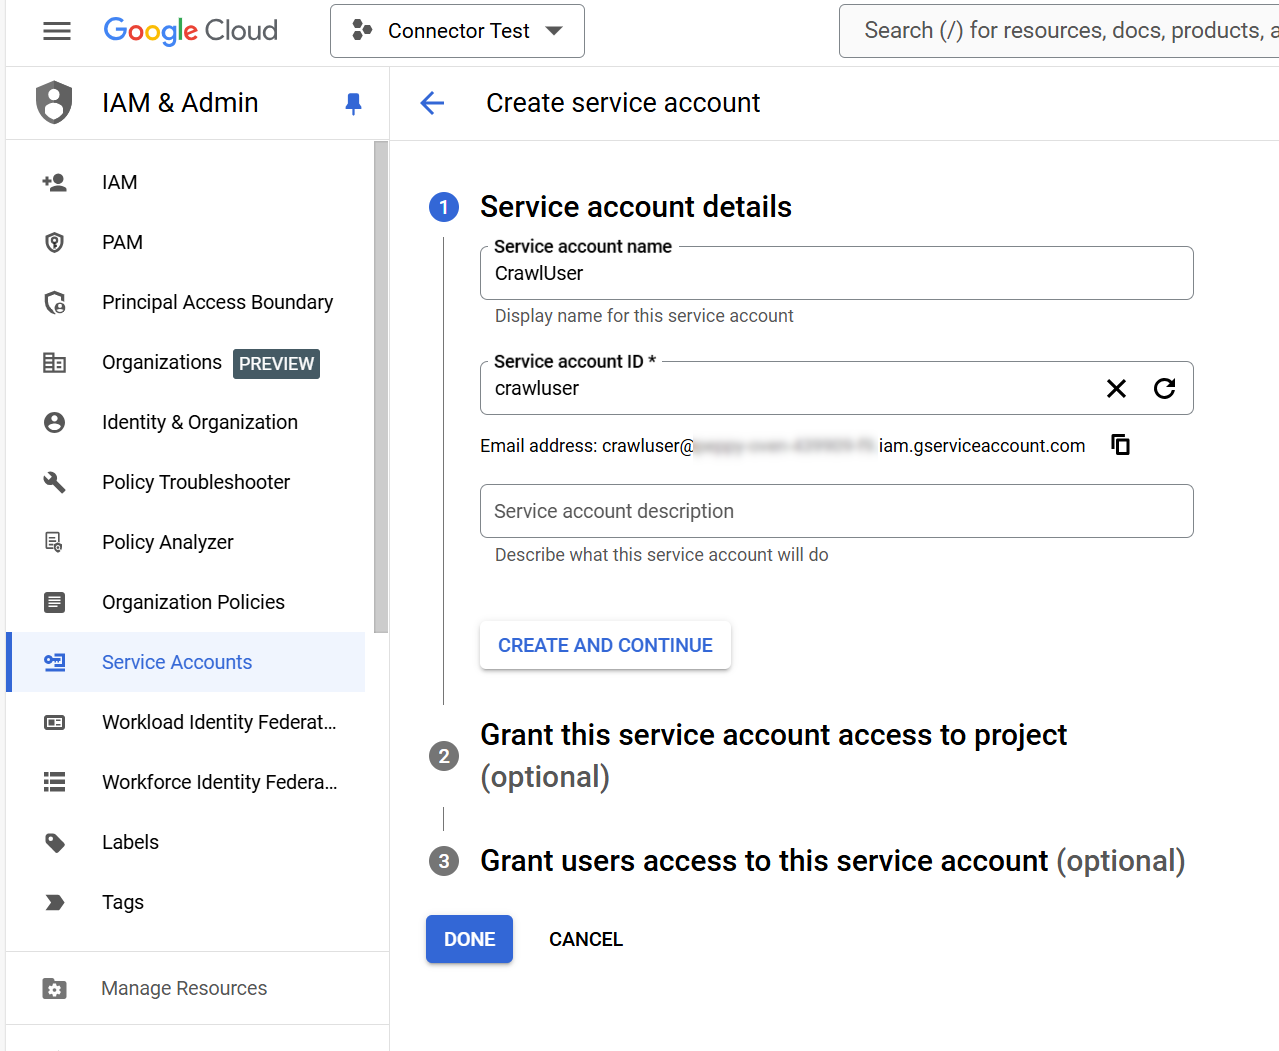This screenshot has height=1051, width=1279.
Task: Expand step 3 Grant users access
Action: (832, 861)
